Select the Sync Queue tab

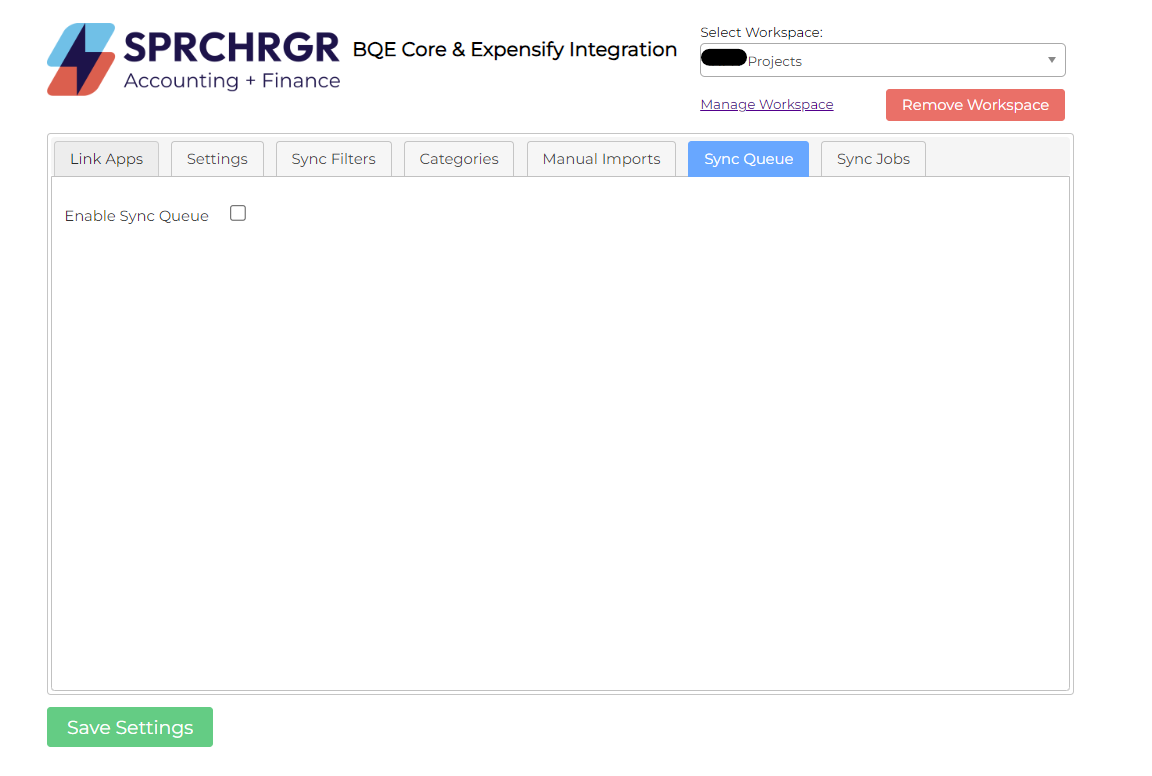coord(749,159)
